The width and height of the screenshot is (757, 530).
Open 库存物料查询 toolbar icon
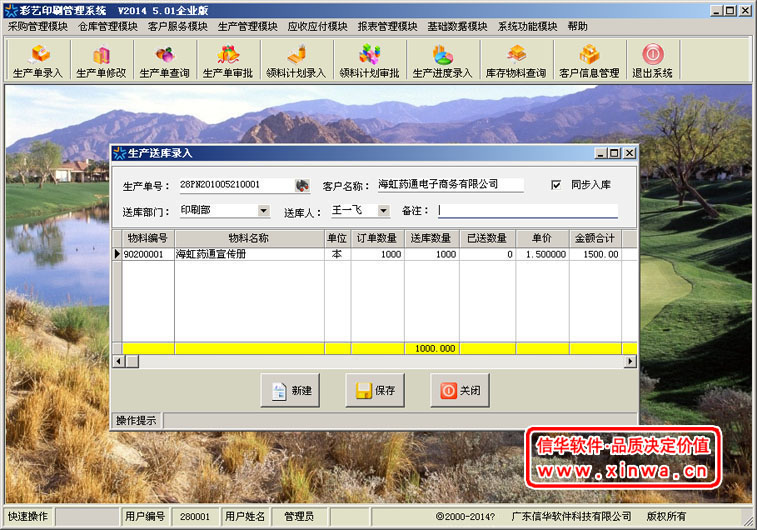(x=516, y=60)
